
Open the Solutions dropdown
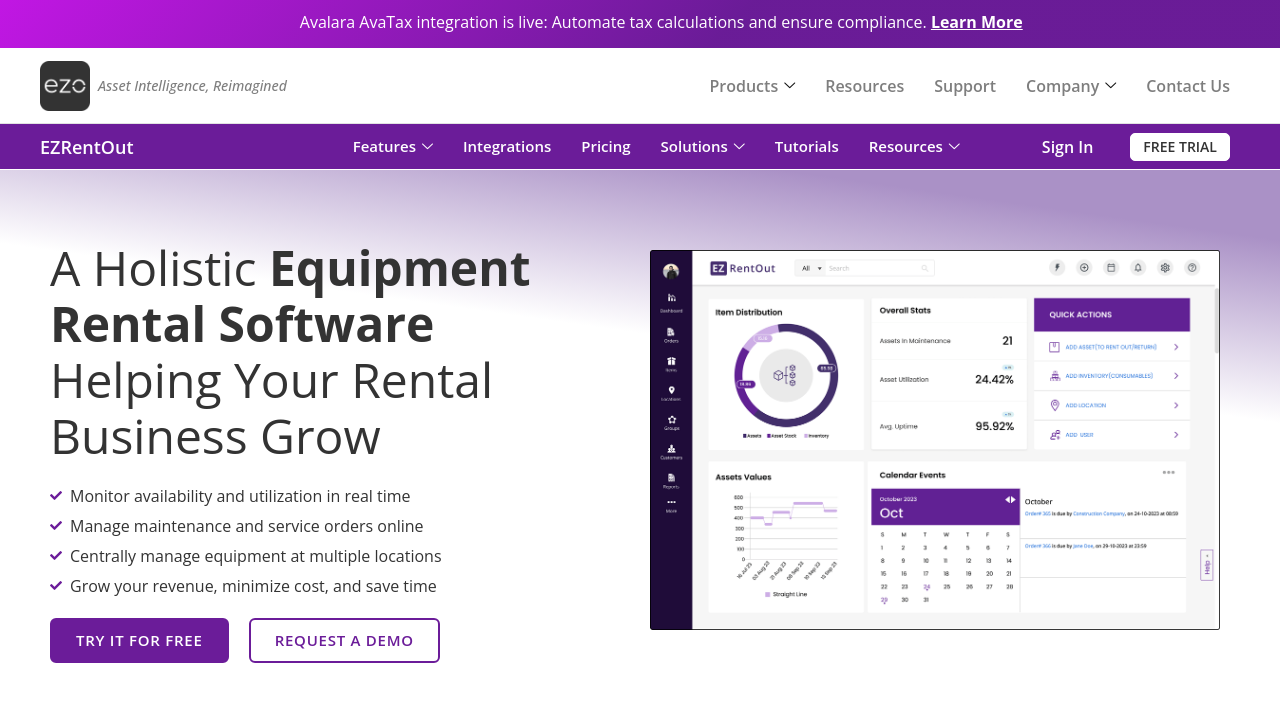pos(702,147)
